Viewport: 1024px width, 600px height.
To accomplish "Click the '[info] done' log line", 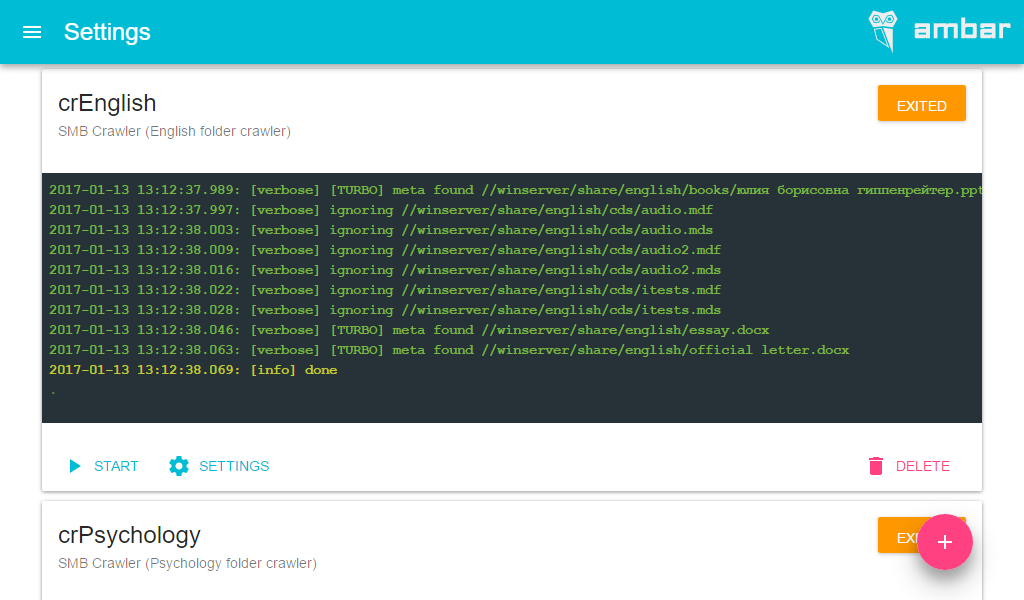I will tap(193, 370).
